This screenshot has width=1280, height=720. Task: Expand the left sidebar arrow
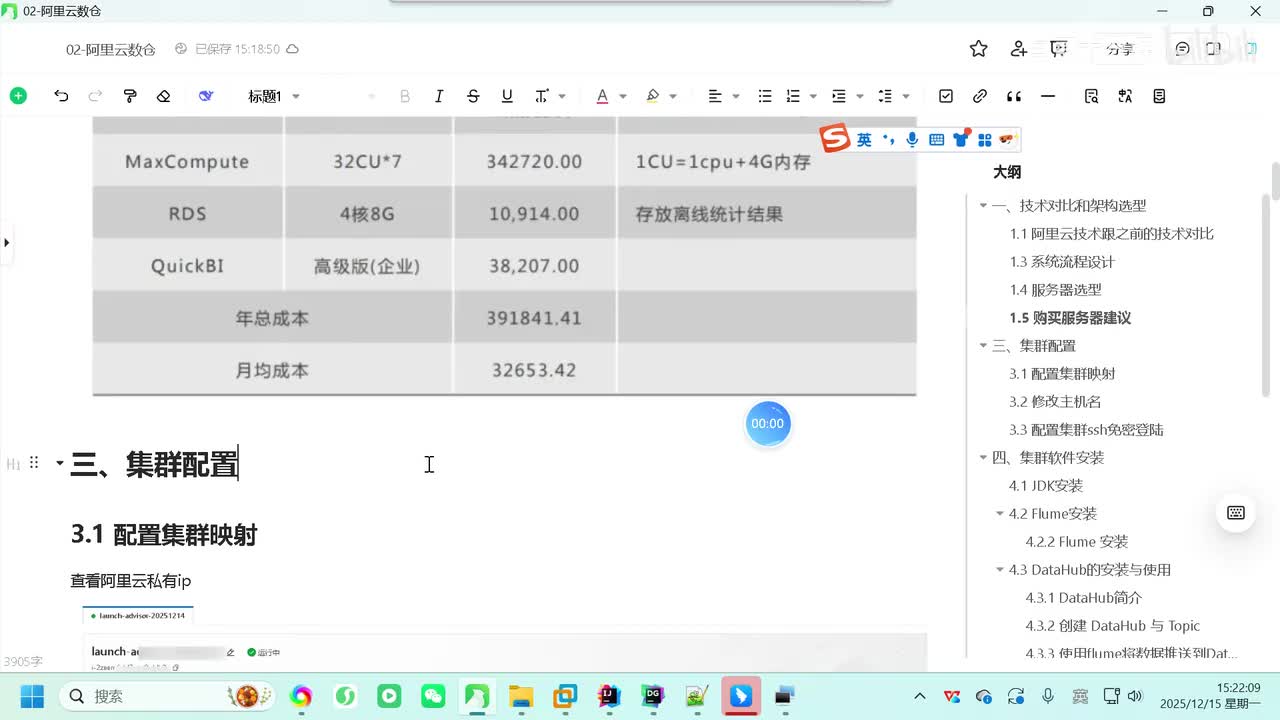coord(7,242)
